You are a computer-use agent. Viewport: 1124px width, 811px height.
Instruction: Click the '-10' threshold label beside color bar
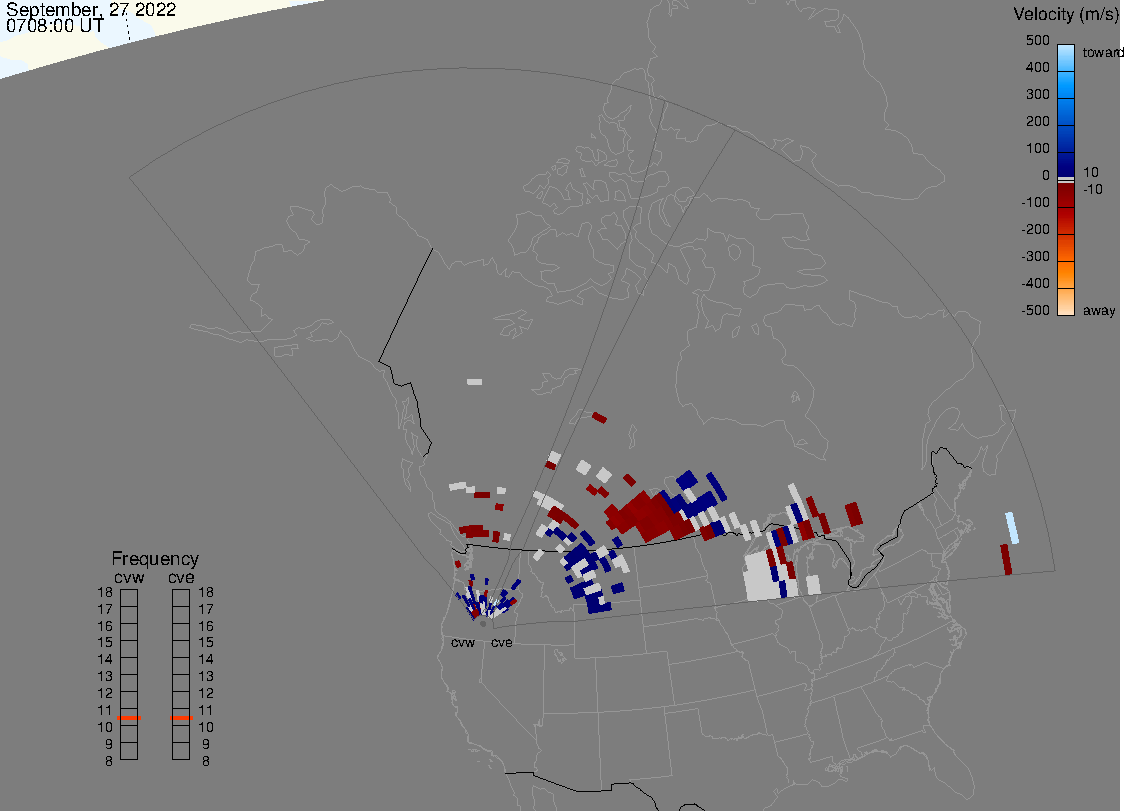(1092, 189)
